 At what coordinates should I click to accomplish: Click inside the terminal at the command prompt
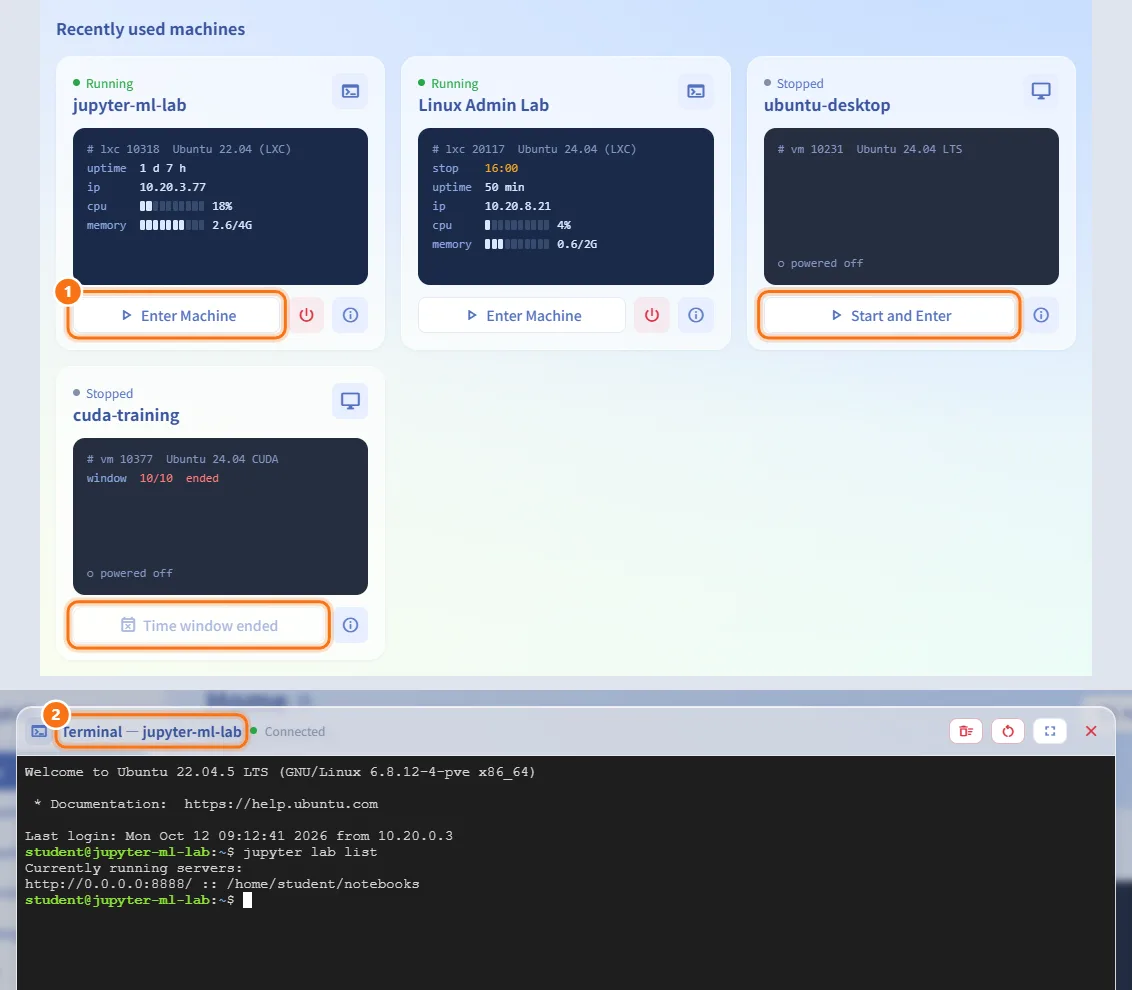(248, 900)
